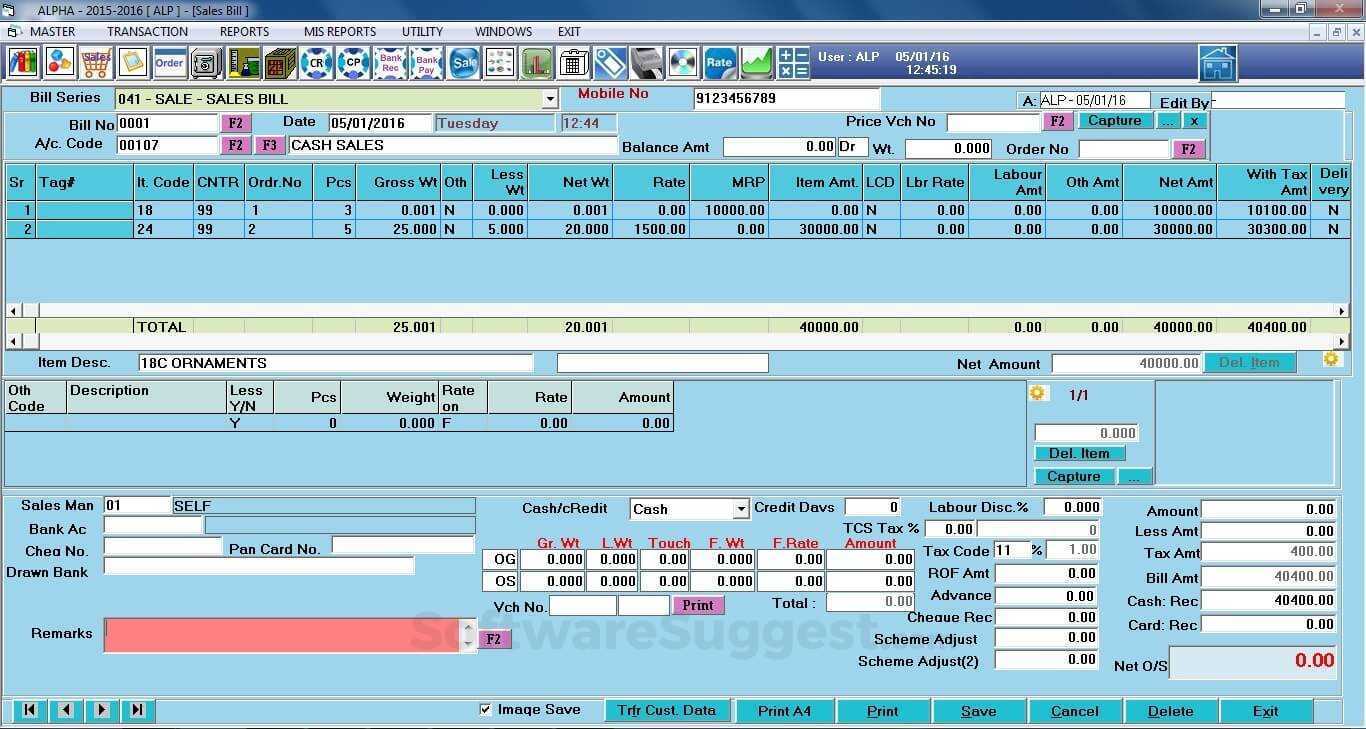The width and height of the screenshot is (1366, 729).
Task: Open the Bill Series dropdown
Action: pyautogui.click(x=551, y=98)
